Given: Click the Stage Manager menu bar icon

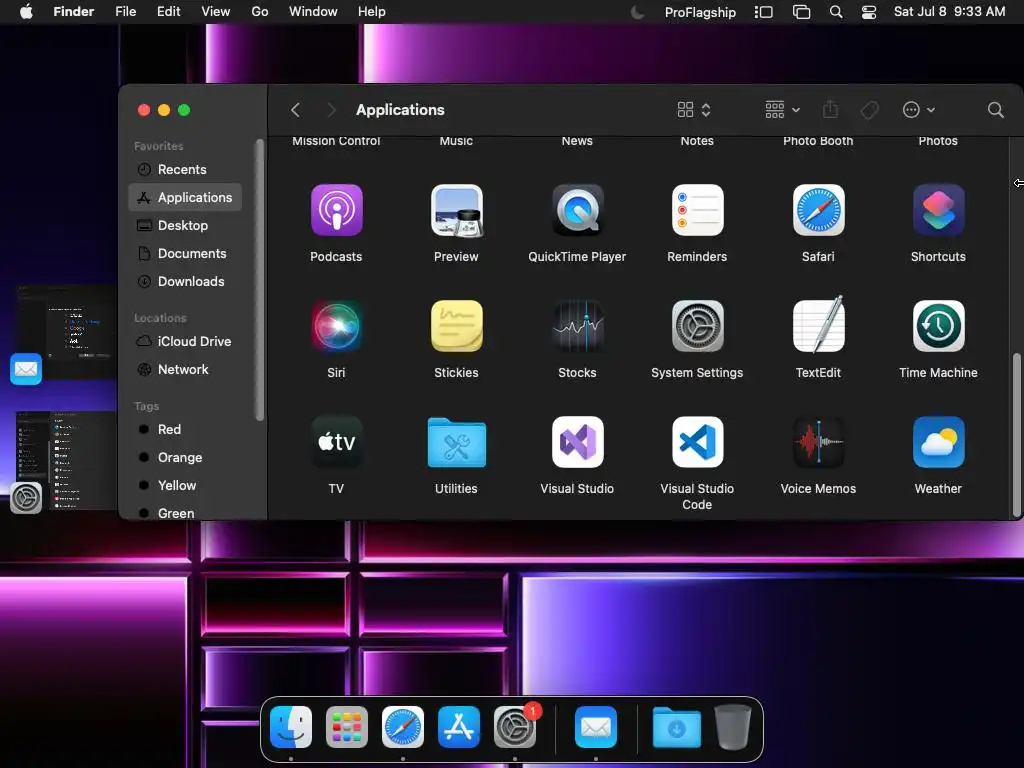Looking at the screenshot, I should [x=763, y=12].
